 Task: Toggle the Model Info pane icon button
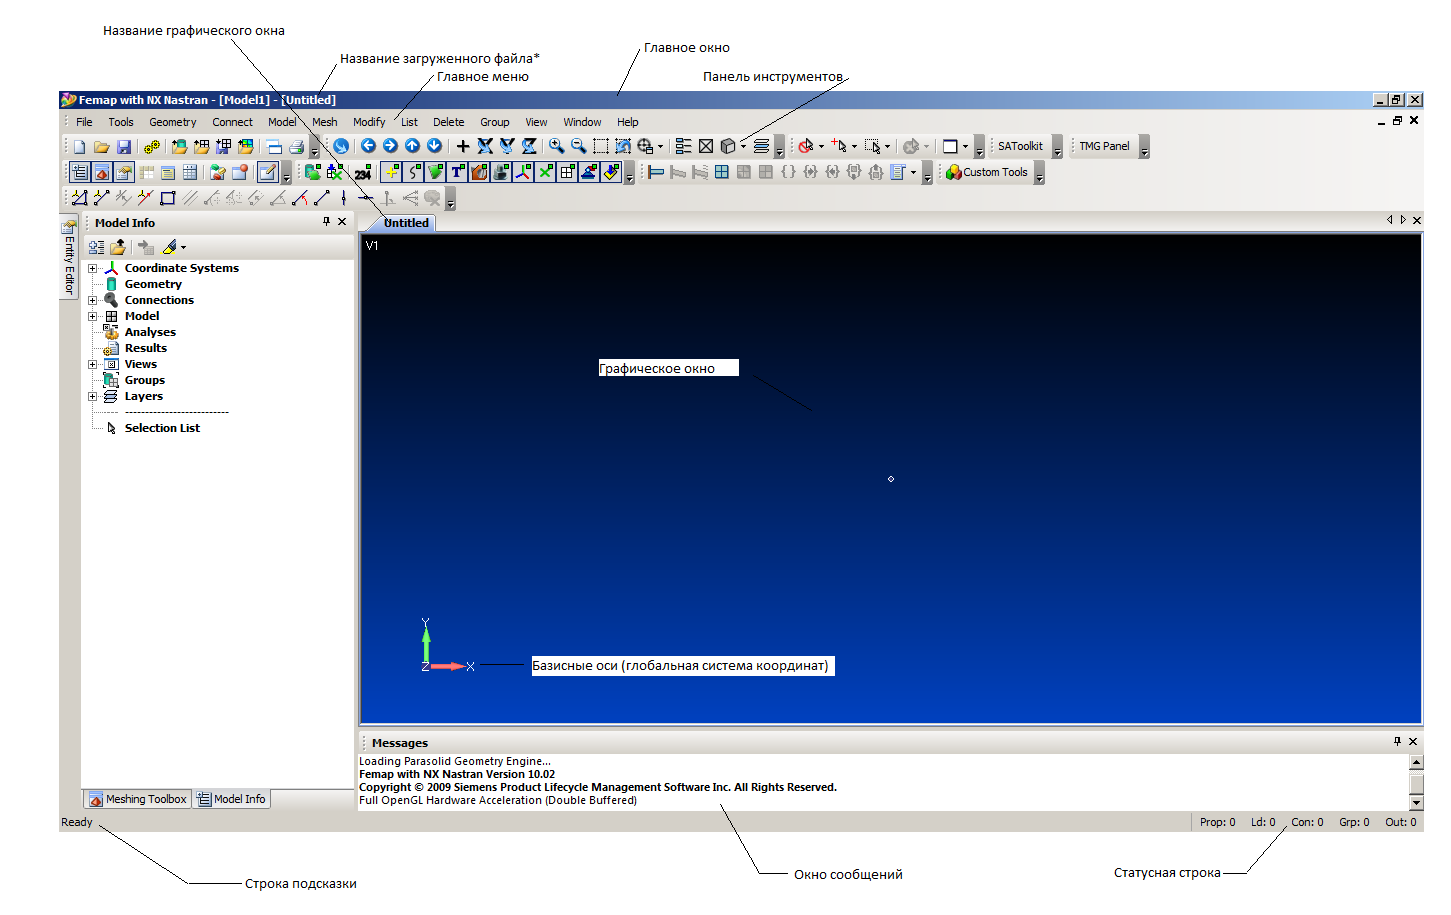tap(79, 172)
